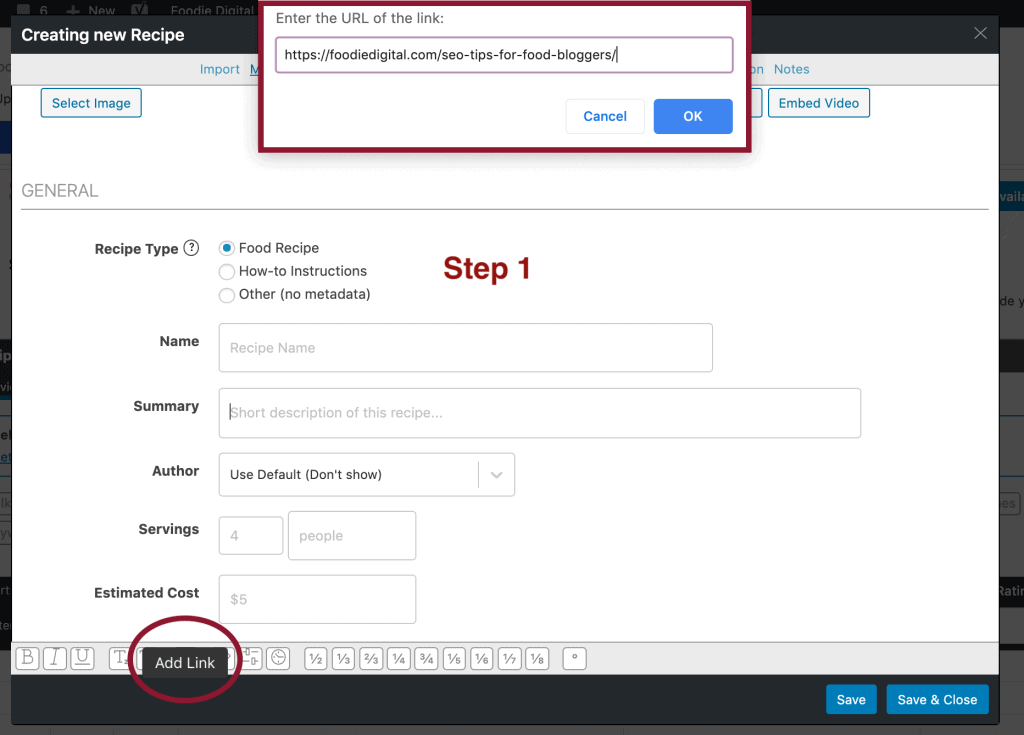1024x735 pixels.
Task: Insert the ⅐ fraction character
Action: pos(509,659)
